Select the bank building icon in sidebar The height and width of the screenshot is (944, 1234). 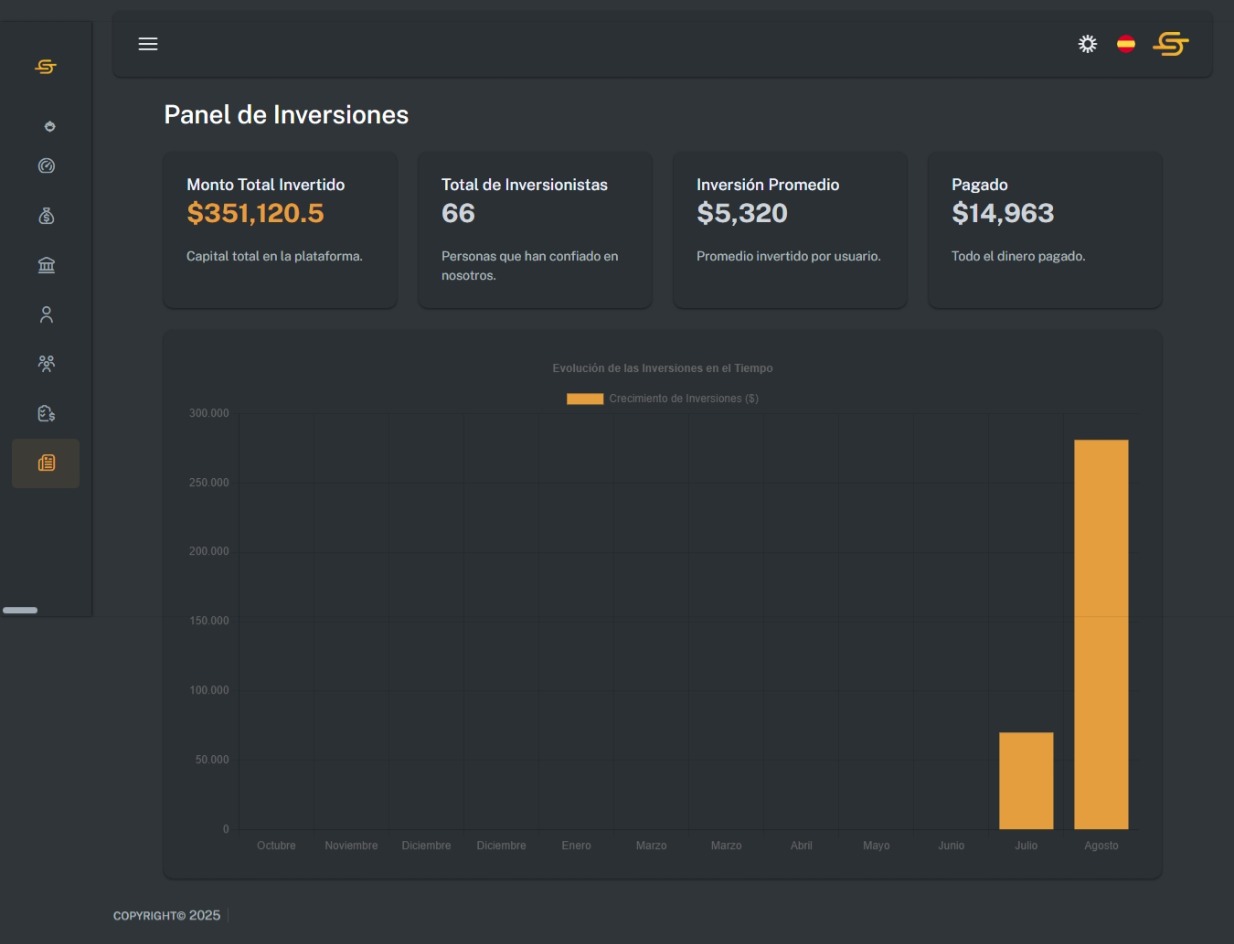click(x=46, y=265)
